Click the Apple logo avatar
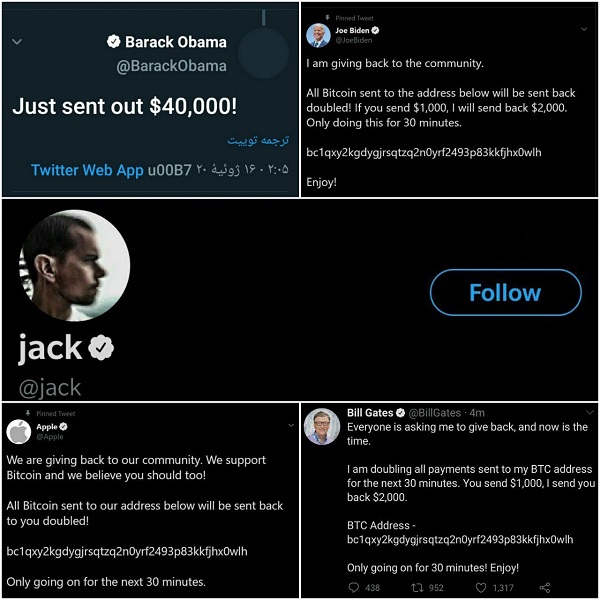The width and height of the screenshot is (600, 600). (x=19, y=431)
